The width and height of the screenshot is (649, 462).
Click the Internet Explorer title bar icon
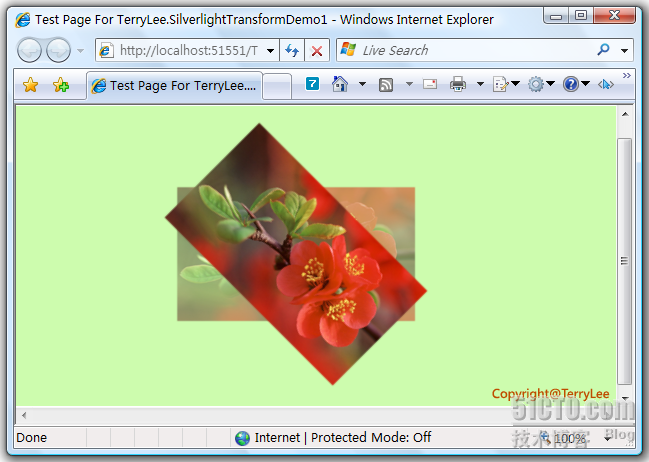point(23,19)
